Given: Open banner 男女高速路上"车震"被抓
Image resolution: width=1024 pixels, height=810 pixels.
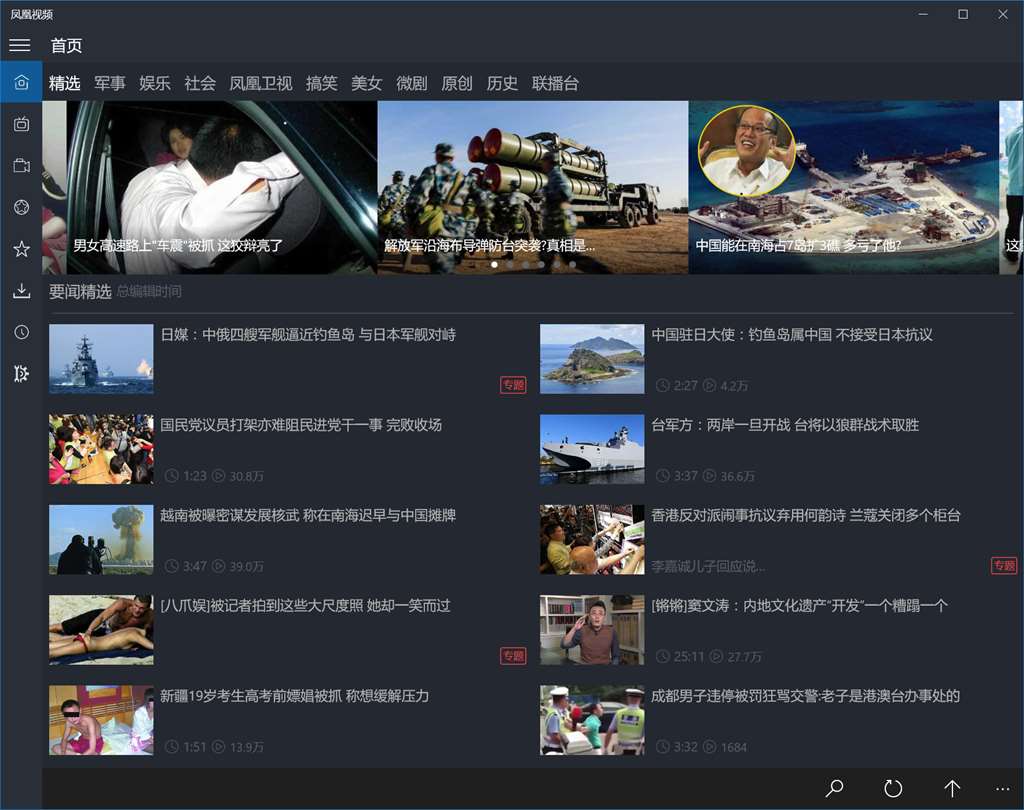Looking at the screenshot, I should click(x=222, y=187).
